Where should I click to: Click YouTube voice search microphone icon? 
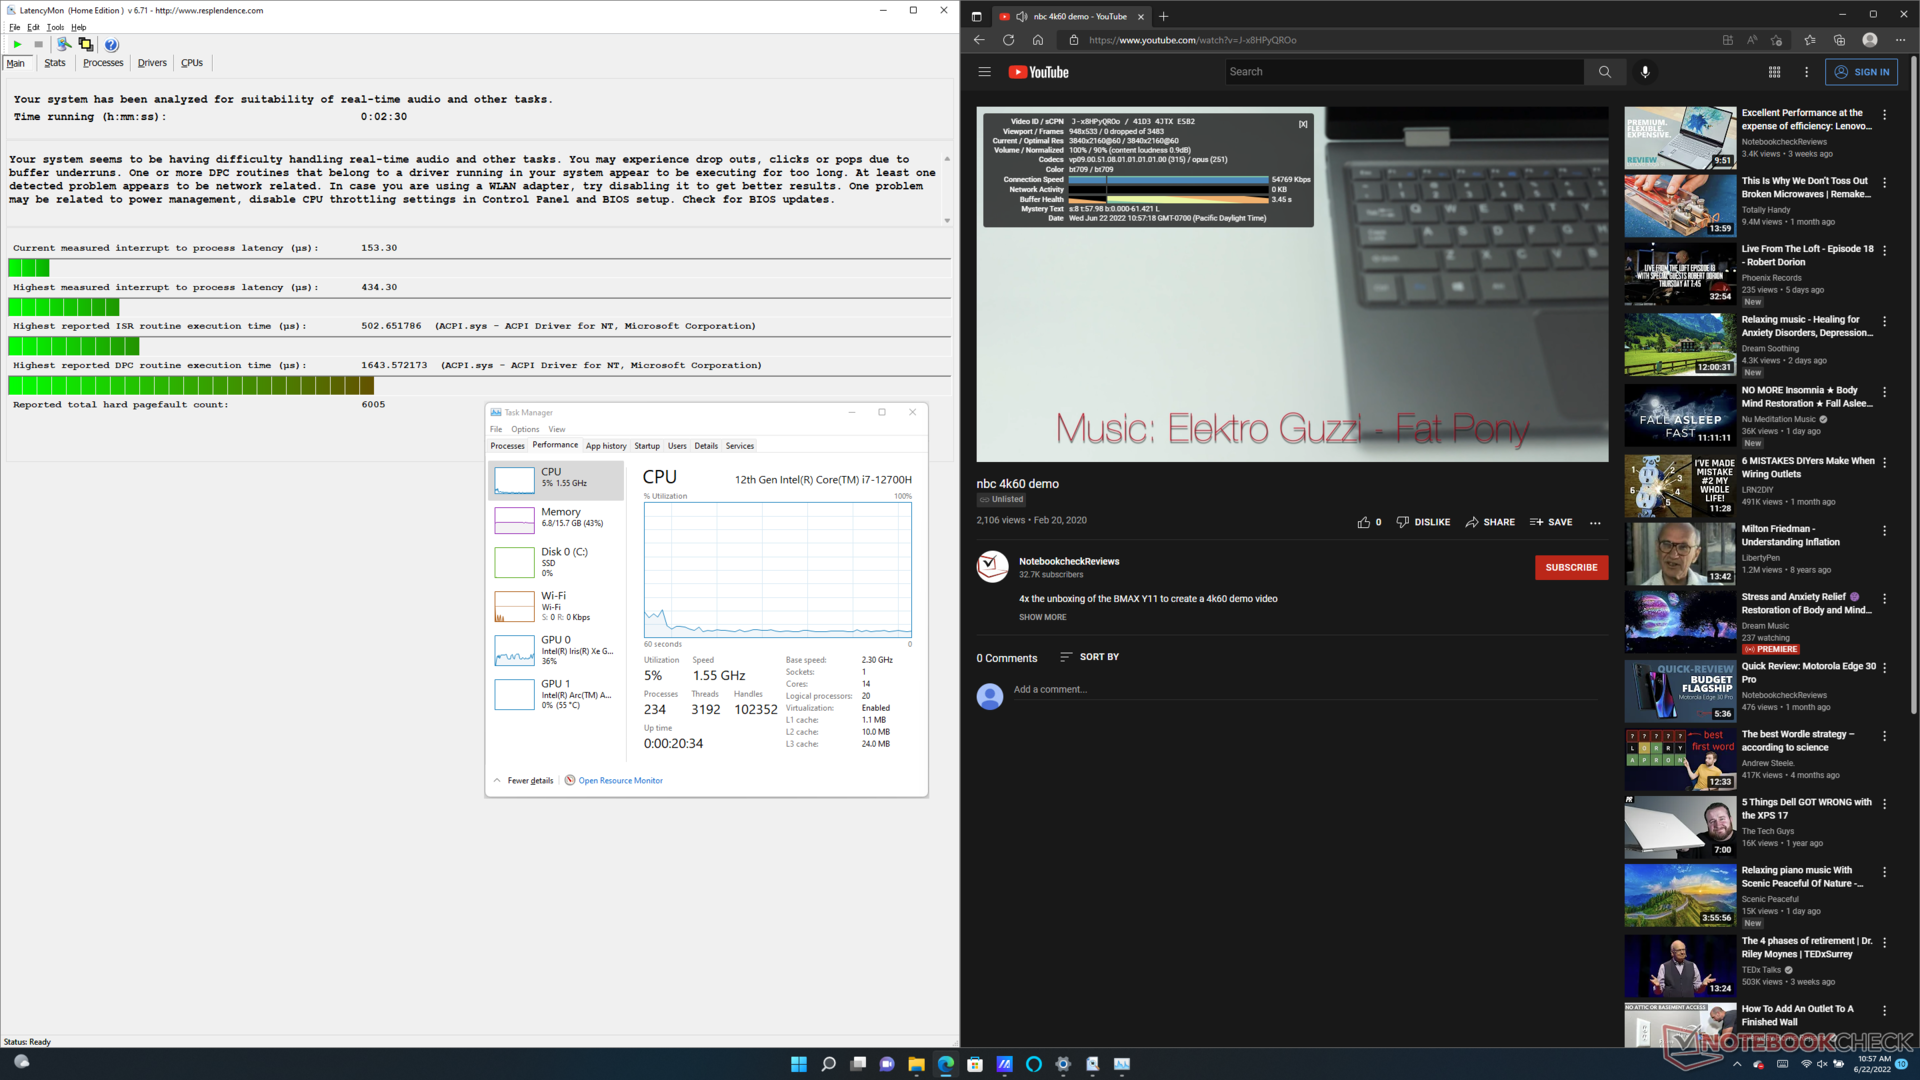click(1645, 72)
